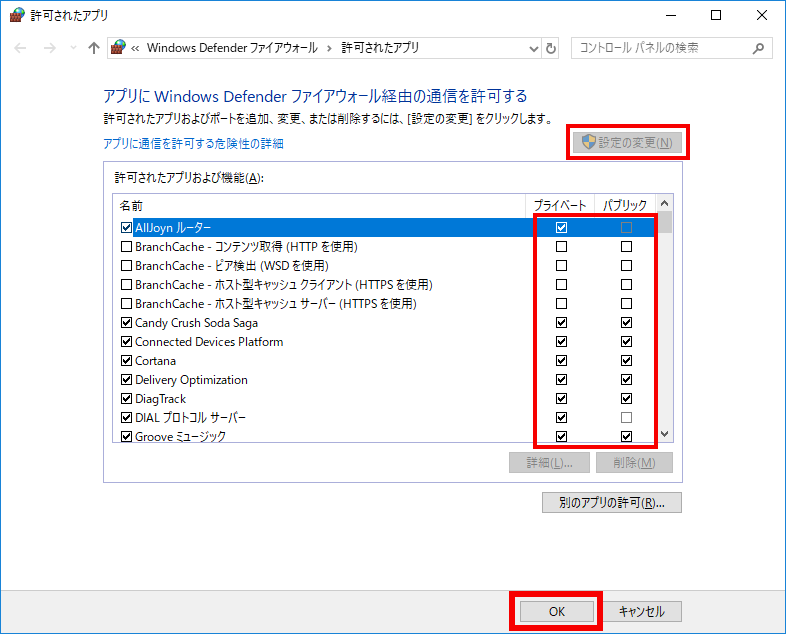The width and height of the screenshot is (786, 634).
Task: Click the search magnifier icon
Action: click(x=758, y=48)
